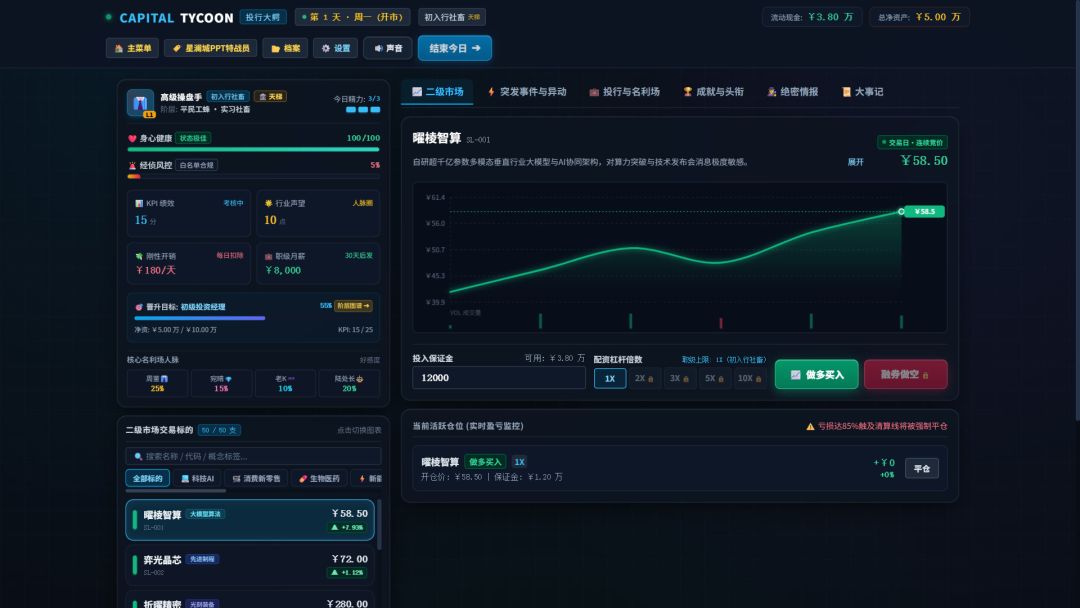Viewport: 1080px width, 608px height.
Task: Select the 陆处长 contact card
Action: [x=349, y=384]
